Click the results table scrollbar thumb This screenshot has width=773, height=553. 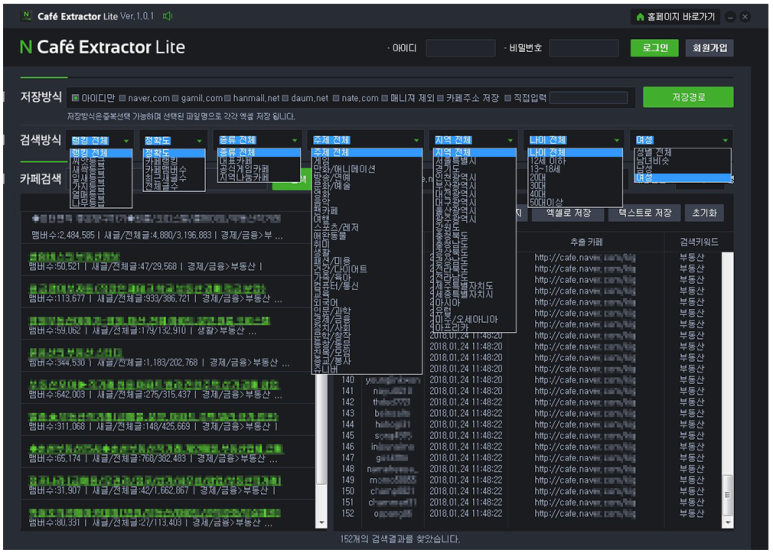[728, 494]
